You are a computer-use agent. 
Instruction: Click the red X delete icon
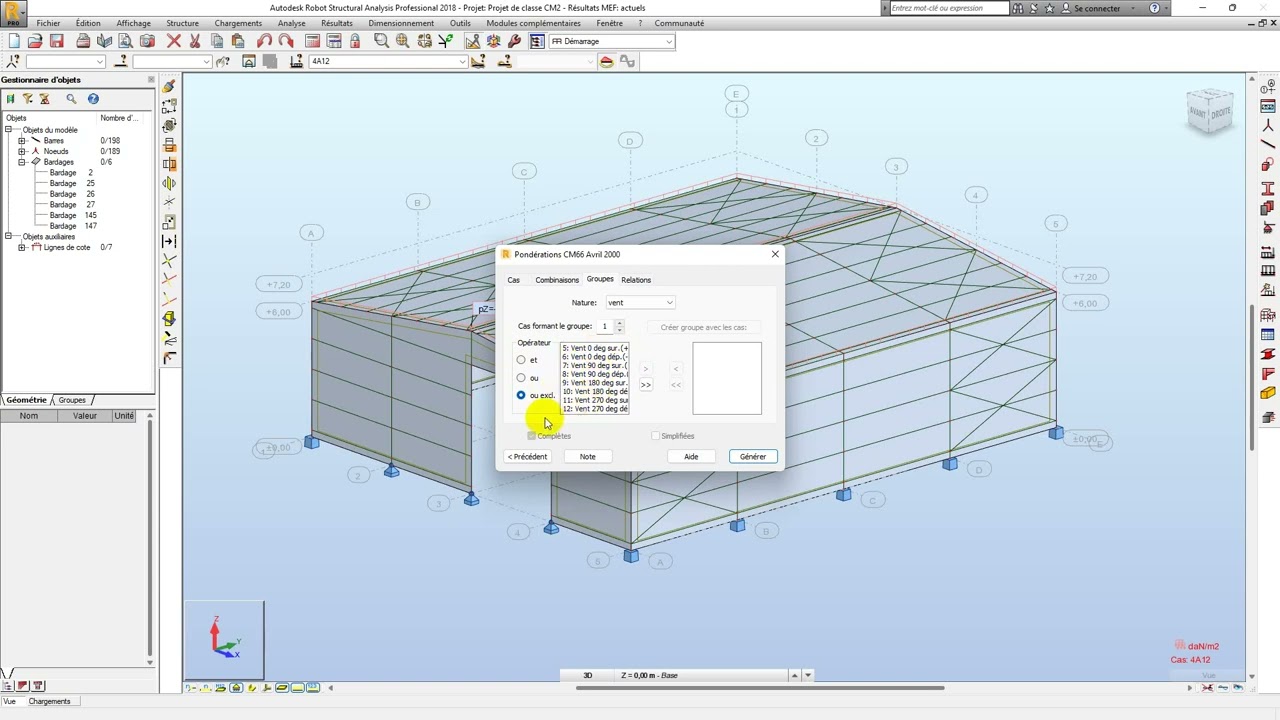tap(174, 41)
